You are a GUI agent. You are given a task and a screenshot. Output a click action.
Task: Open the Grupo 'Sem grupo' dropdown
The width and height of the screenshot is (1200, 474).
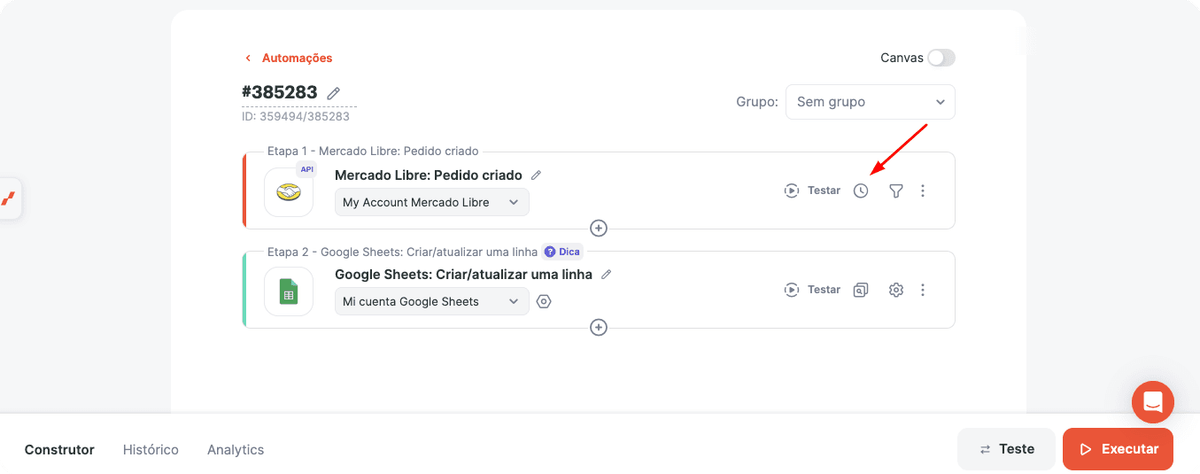pos(870,102)
